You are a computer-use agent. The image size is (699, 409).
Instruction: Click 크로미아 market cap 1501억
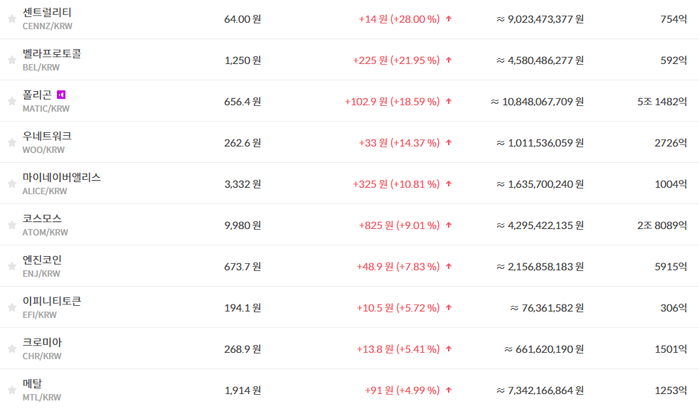[x=670, y=349]
